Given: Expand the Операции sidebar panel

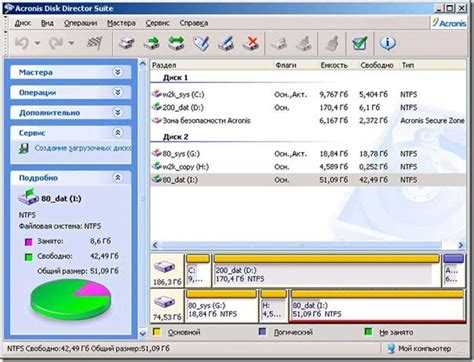Looking at the screenshot, I should click(x=117, y=92).
